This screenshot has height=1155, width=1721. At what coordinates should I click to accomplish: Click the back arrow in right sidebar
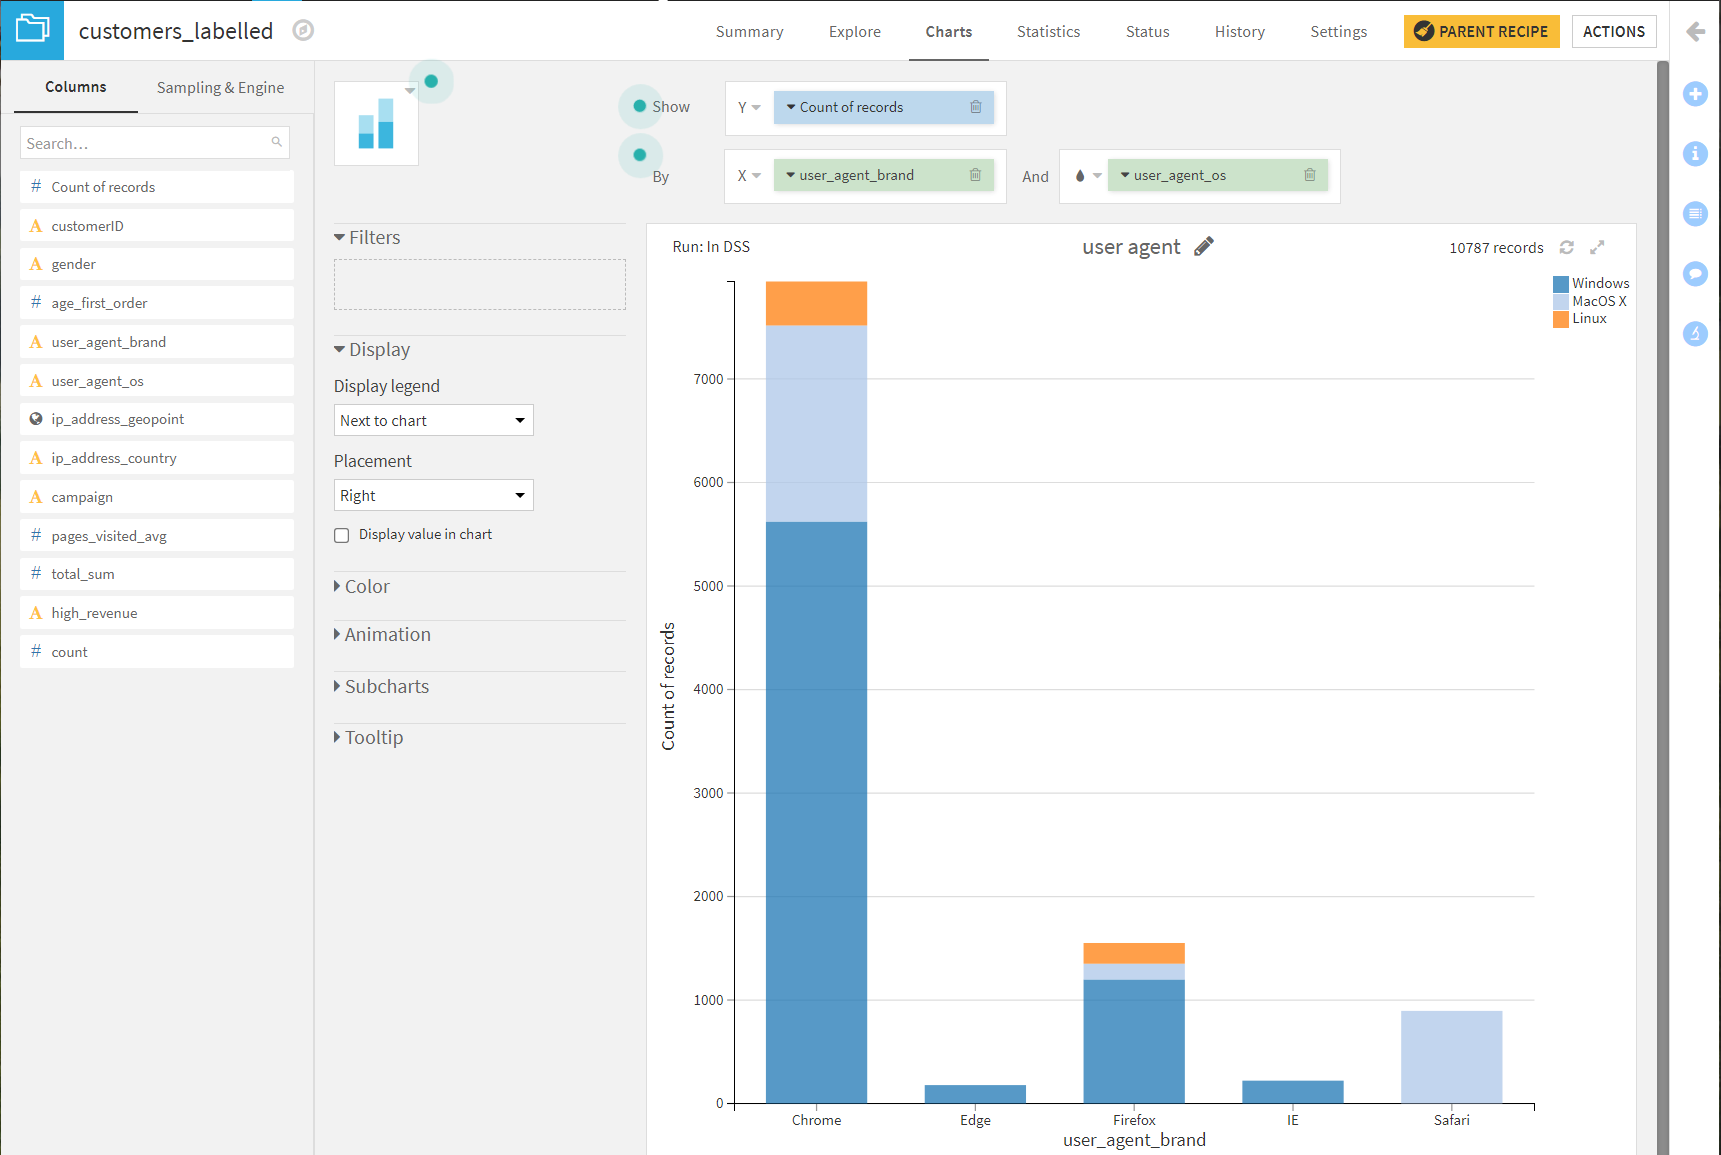pyautogui.click(x=1695, y=32)
